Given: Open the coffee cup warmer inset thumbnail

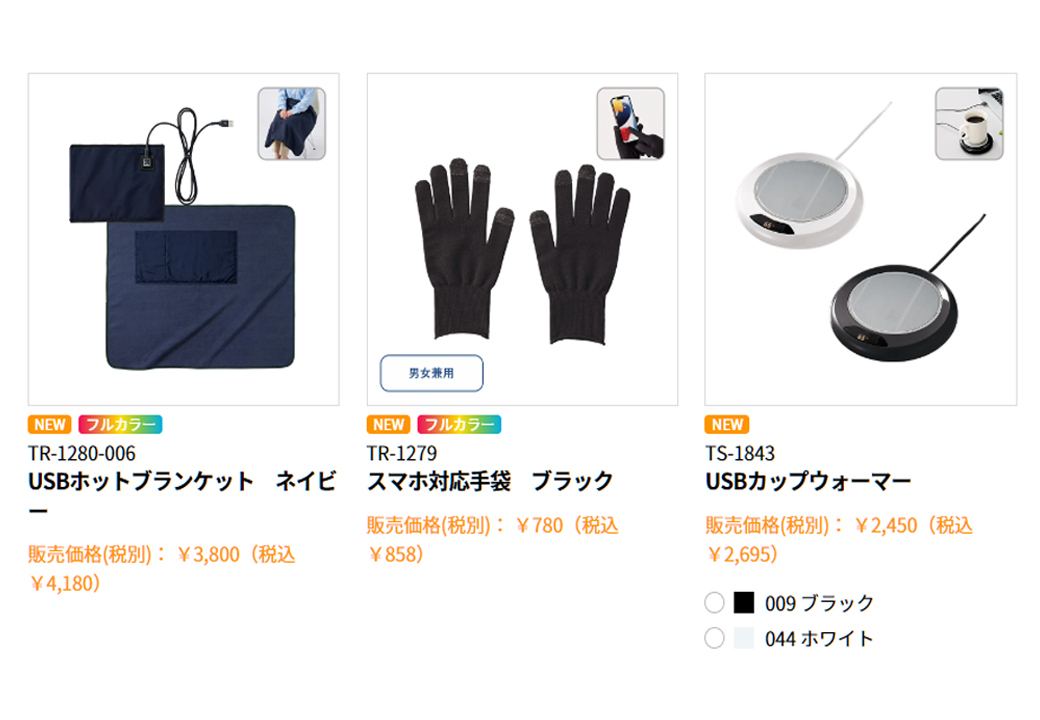Looking at the screenshot, I should point(969,123).
